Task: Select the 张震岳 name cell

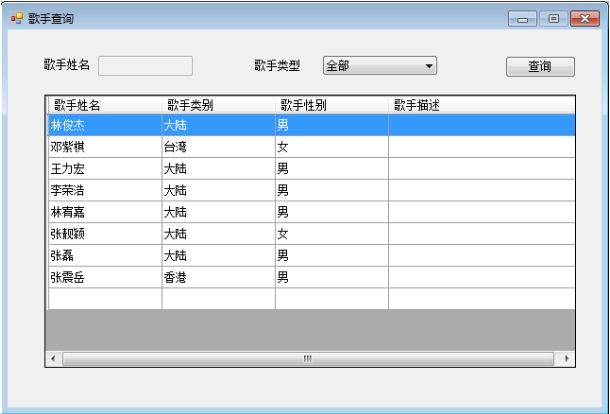Action: click(x=105, y=278)
